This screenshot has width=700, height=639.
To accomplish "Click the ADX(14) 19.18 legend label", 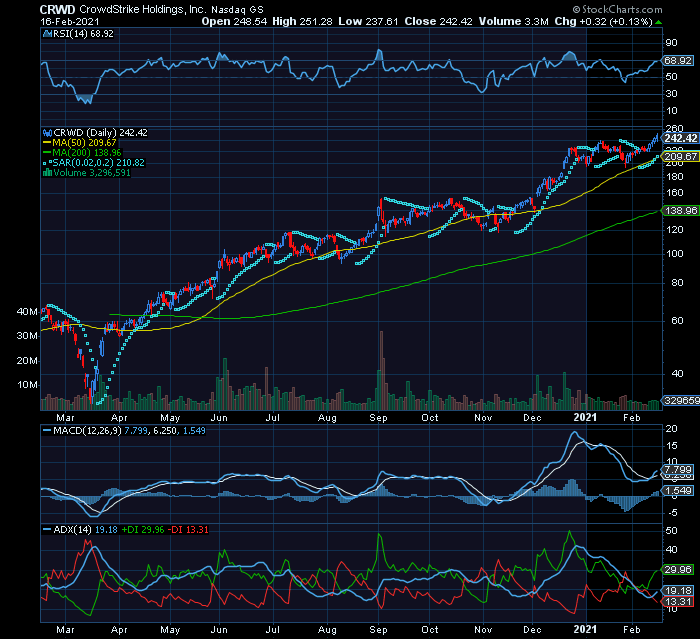I will 85,530.
